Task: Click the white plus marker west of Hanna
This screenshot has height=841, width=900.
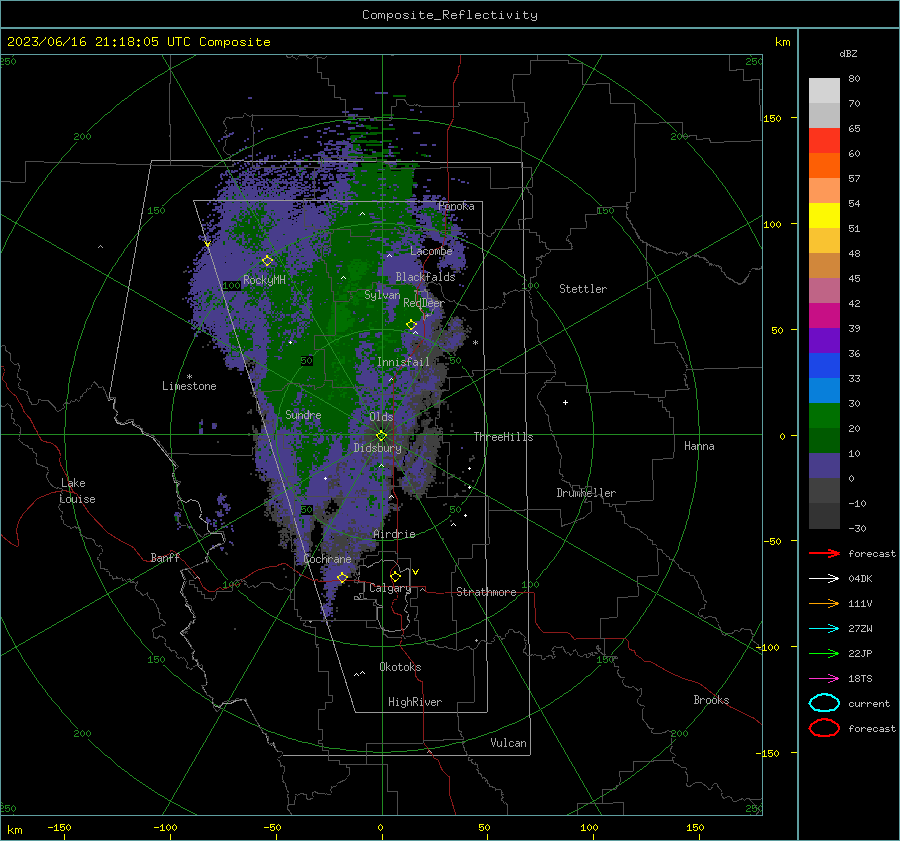Action: (565, 402)
